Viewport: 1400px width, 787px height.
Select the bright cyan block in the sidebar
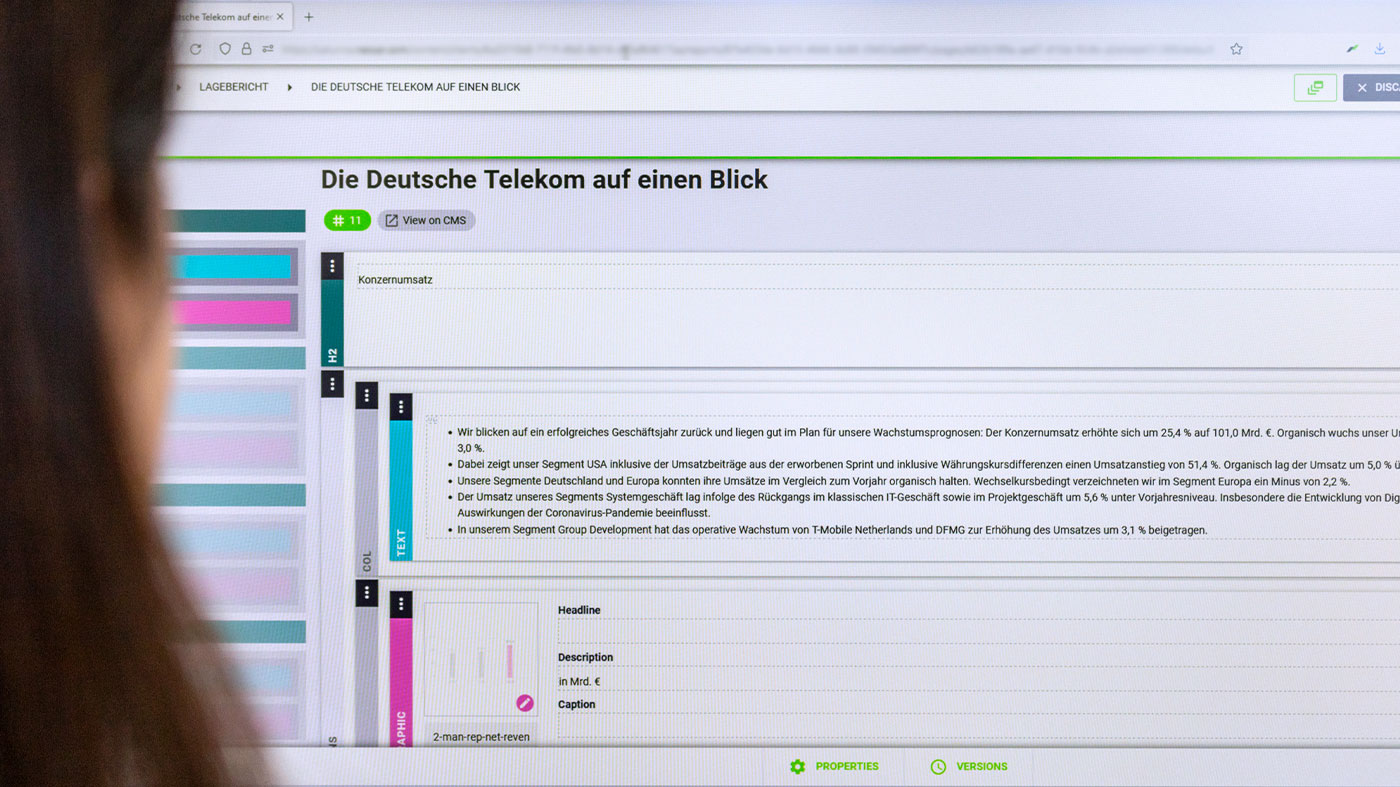232,266
